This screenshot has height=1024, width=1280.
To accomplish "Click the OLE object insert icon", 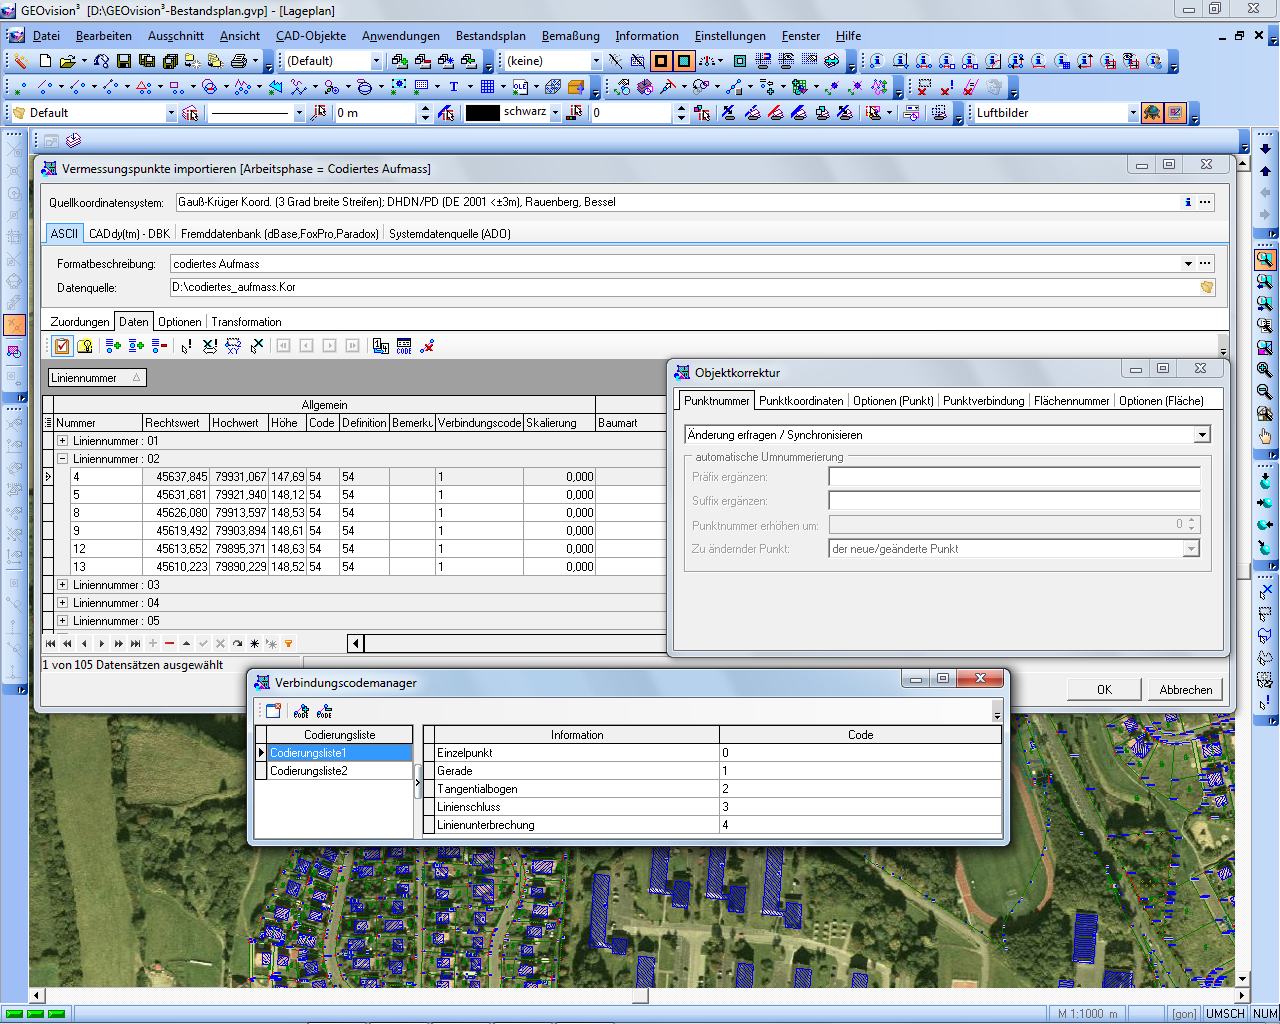I will 520,87.
